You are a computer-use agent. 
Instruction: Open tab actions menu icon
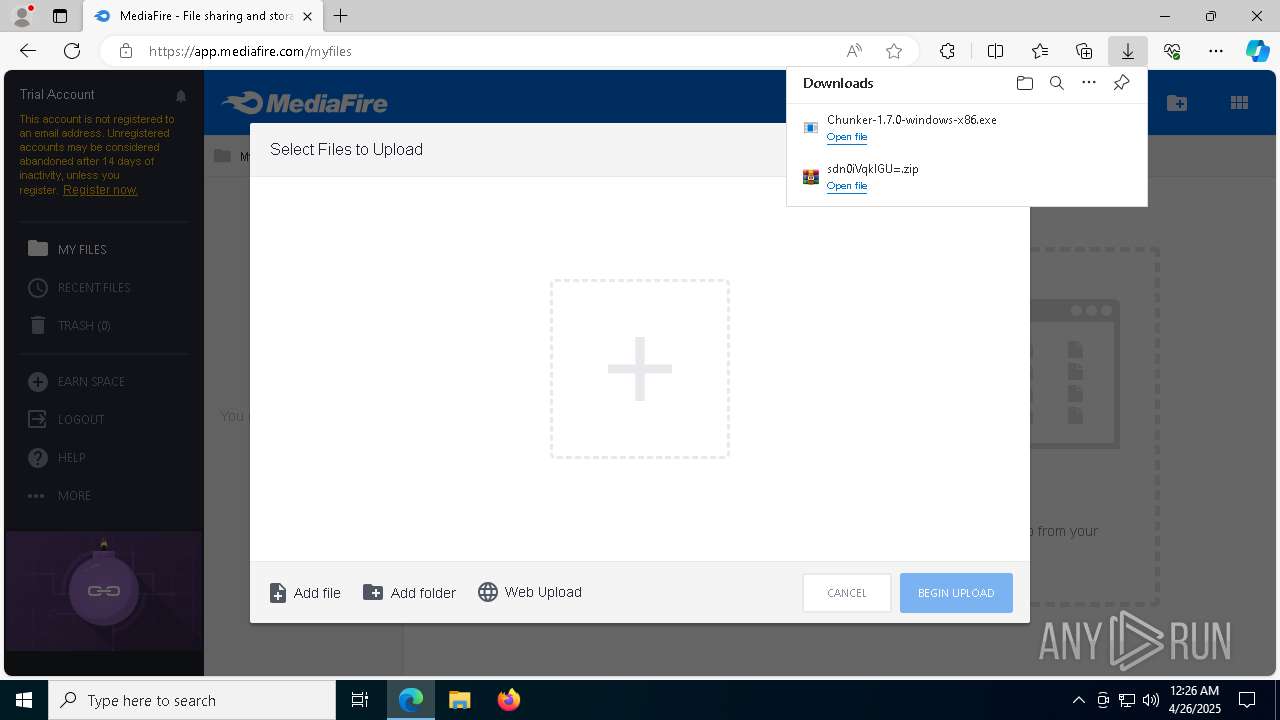[60, 16]
